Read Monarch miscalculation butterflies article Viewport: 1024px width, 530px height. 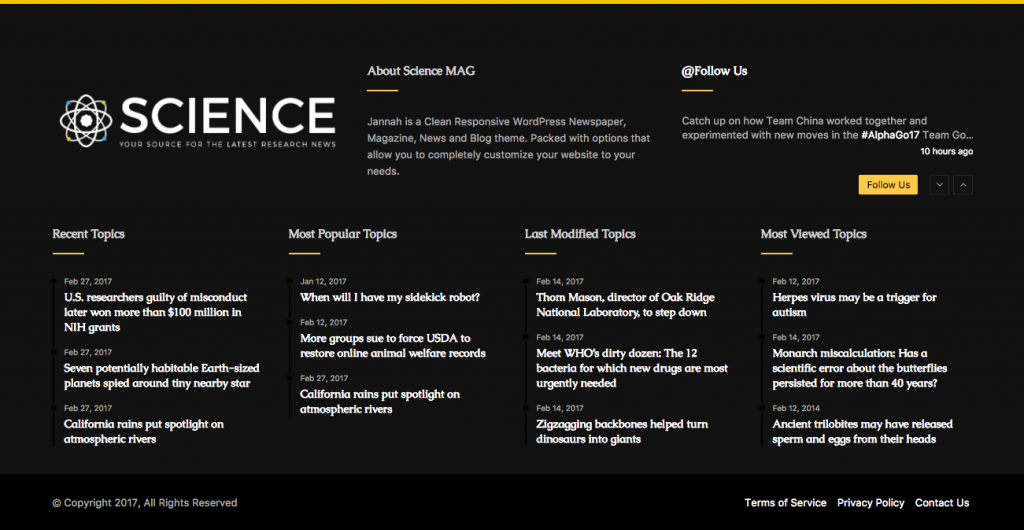point(859,368)
